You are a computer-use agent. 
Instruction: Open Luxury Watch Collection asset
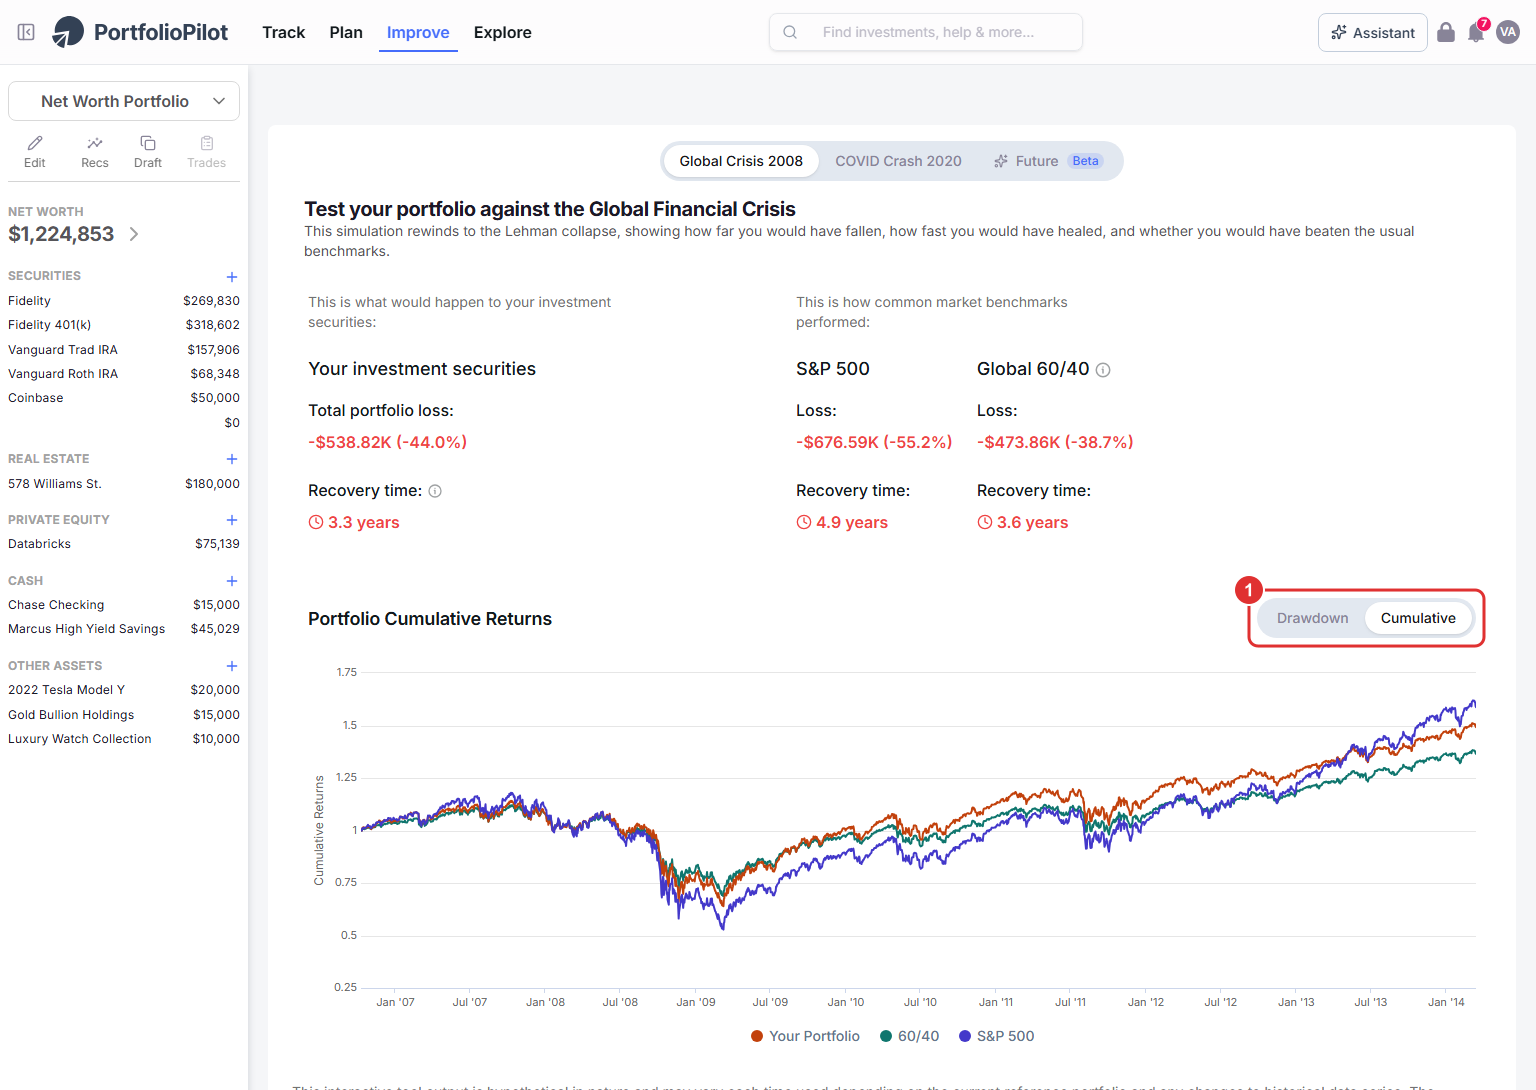(124, 739)
